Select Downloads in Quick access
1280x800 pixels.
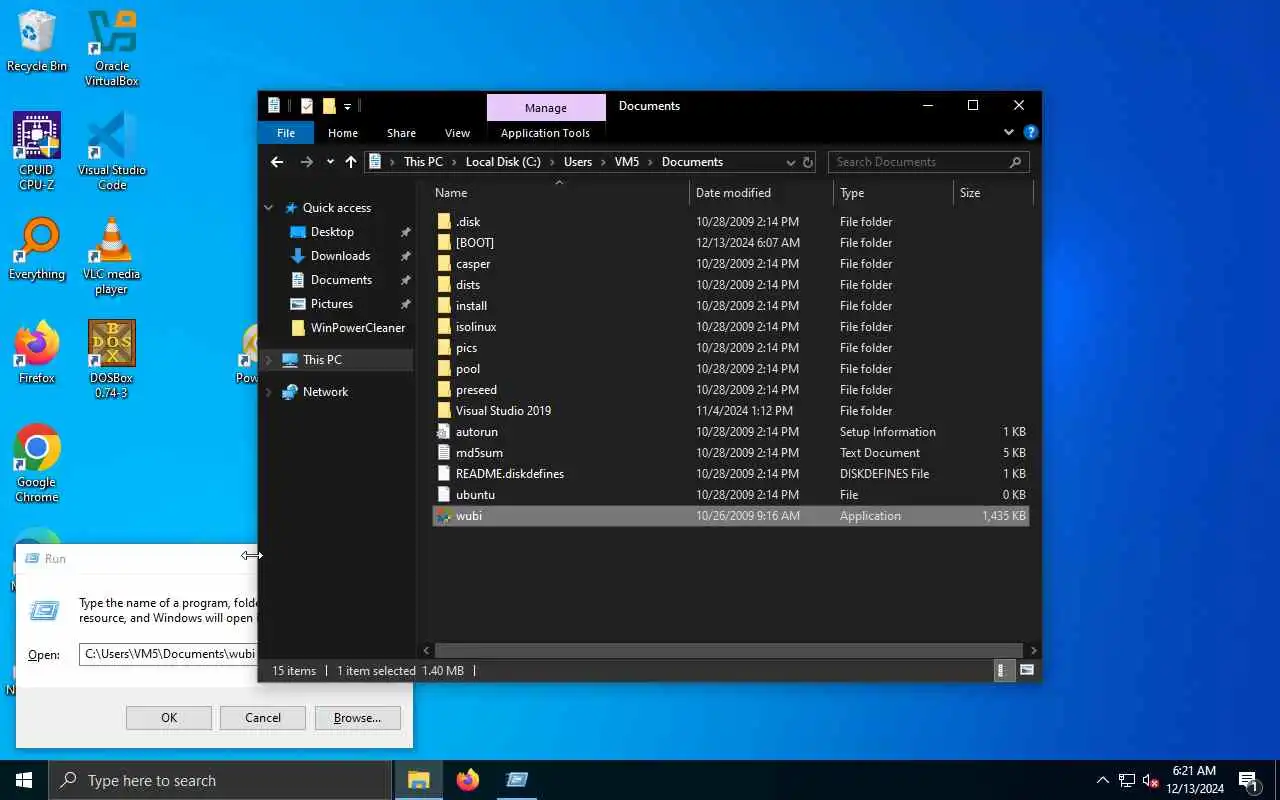[x=340, y=256]
